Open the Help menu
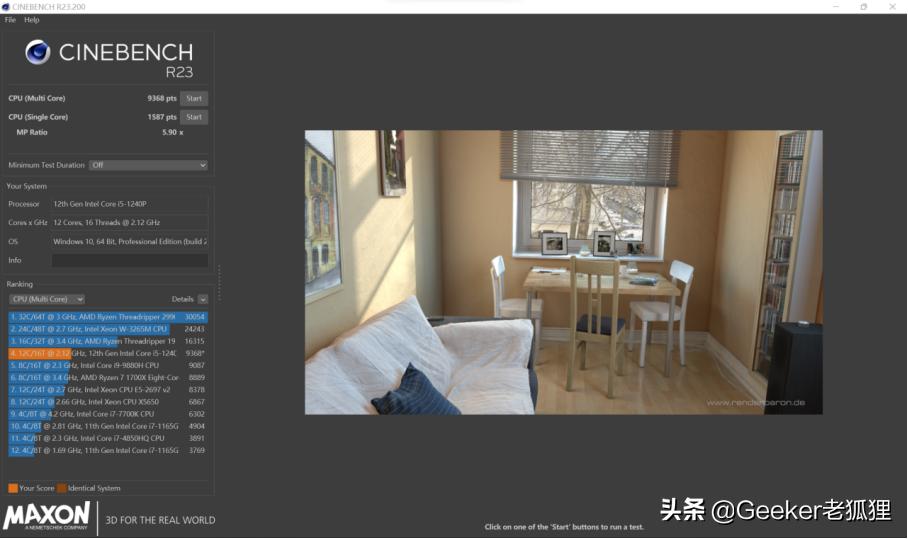 tap(32, 20)
